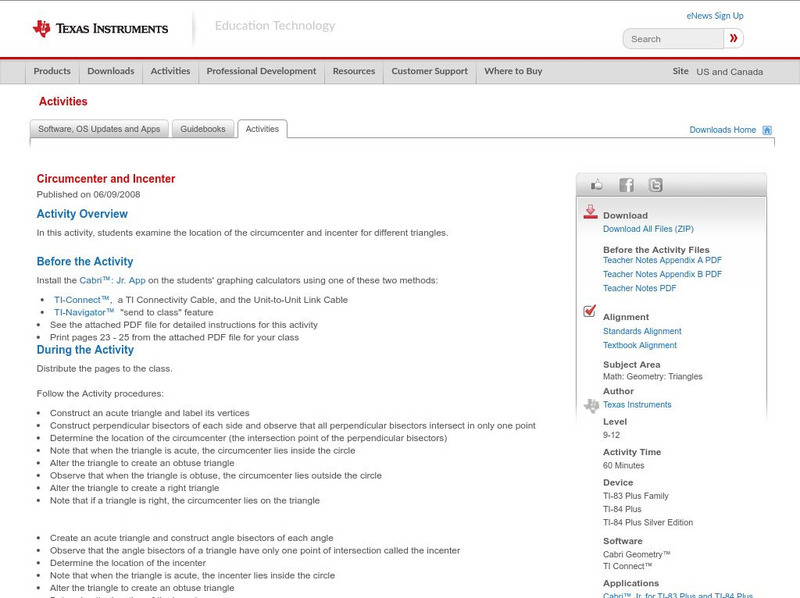Click the Circumcenter and Incenter title

click(106, 179)
